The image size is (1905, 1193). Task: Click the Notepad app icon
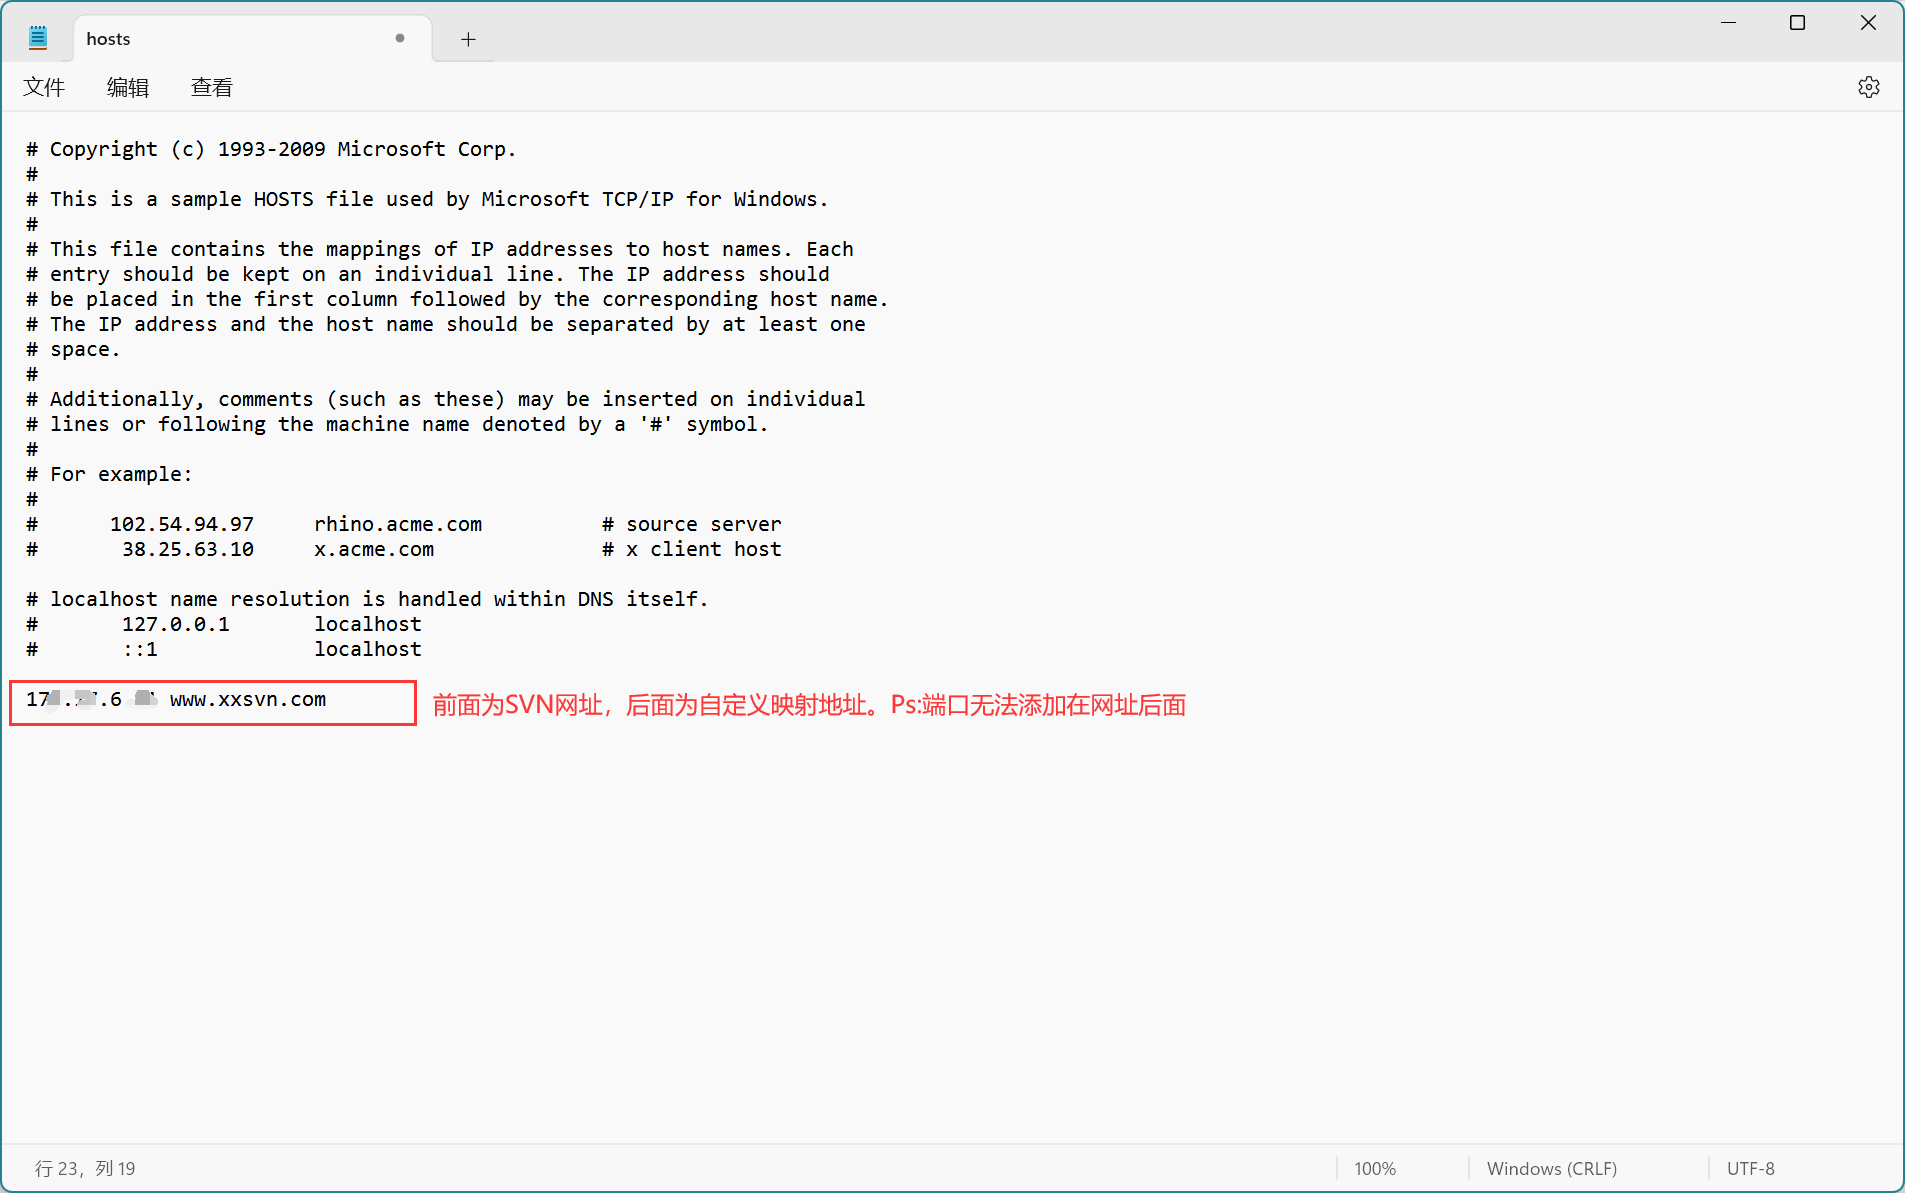(38, 38)
